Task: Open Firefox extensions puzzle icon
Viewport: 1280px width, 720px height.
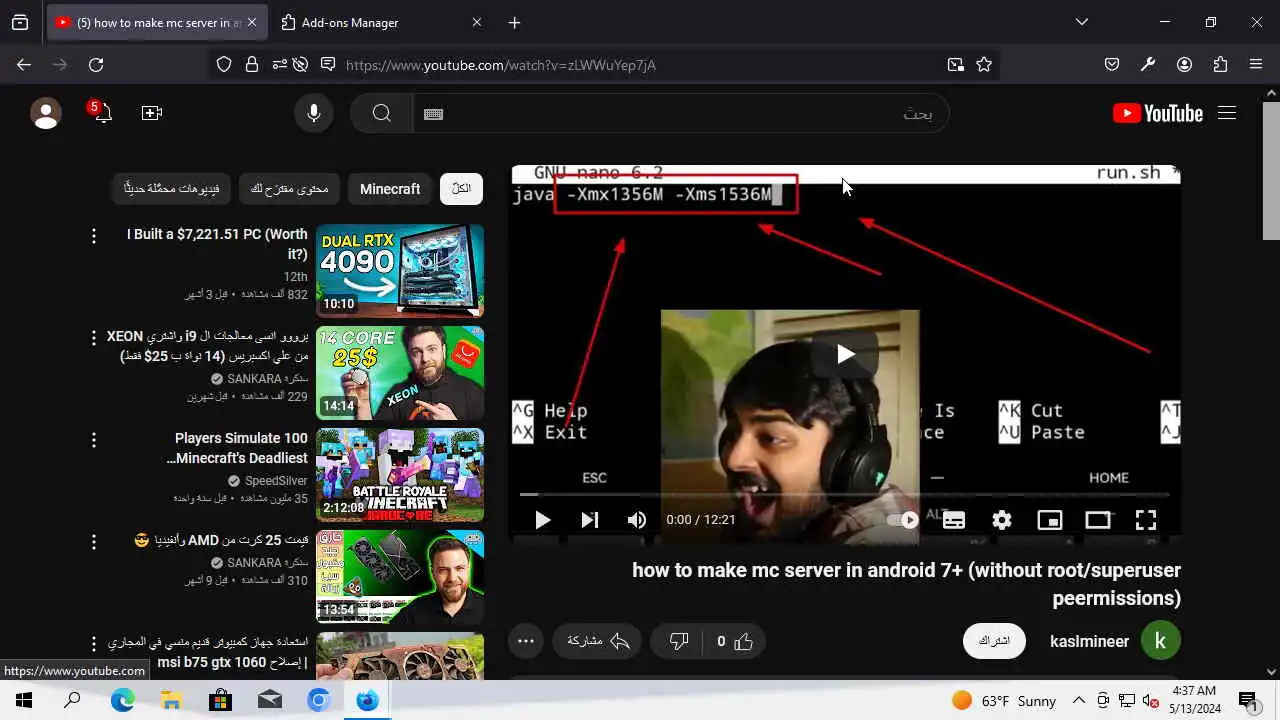Action: [1220, 64]
